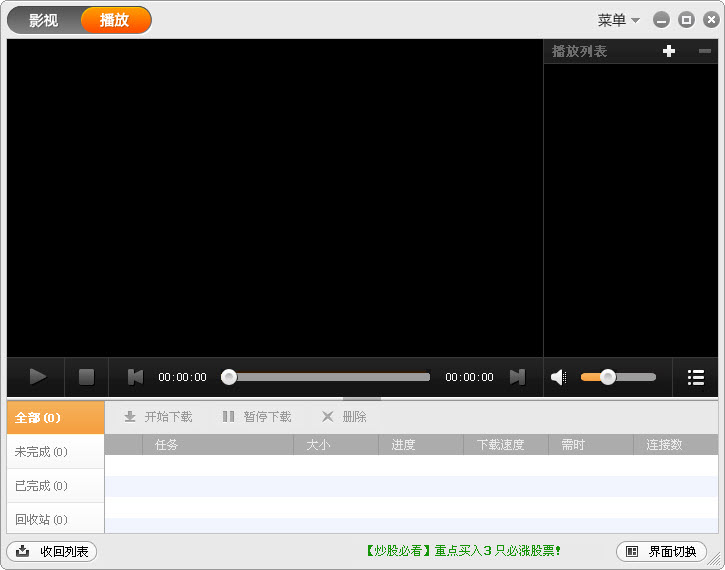The width and height of the screenshot is (725, 570).
Task: Skip to the next track
Action: 517,377
